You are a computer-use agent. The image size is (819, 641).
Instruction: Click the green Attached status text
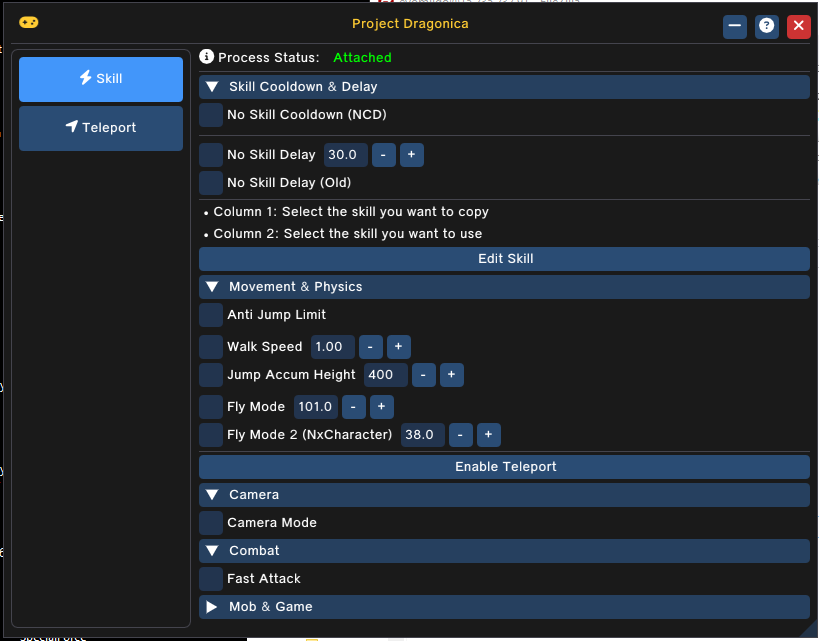click(x=362, y=57)
